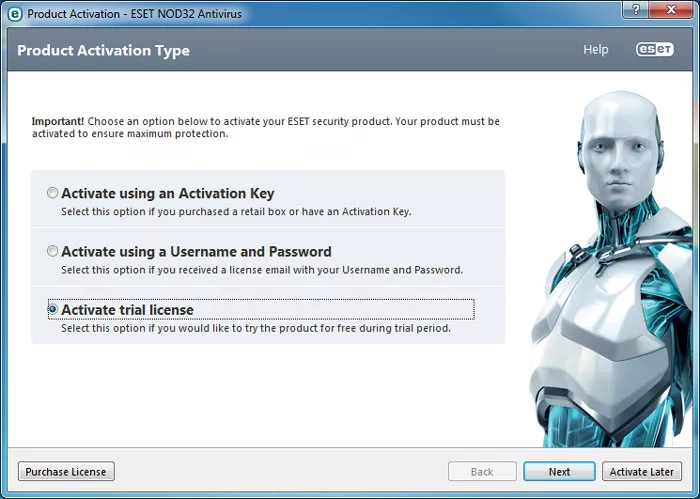Click the ESET app icon in title bar
This screenshot has height=499, width=700.
click(x=15, y=14)
